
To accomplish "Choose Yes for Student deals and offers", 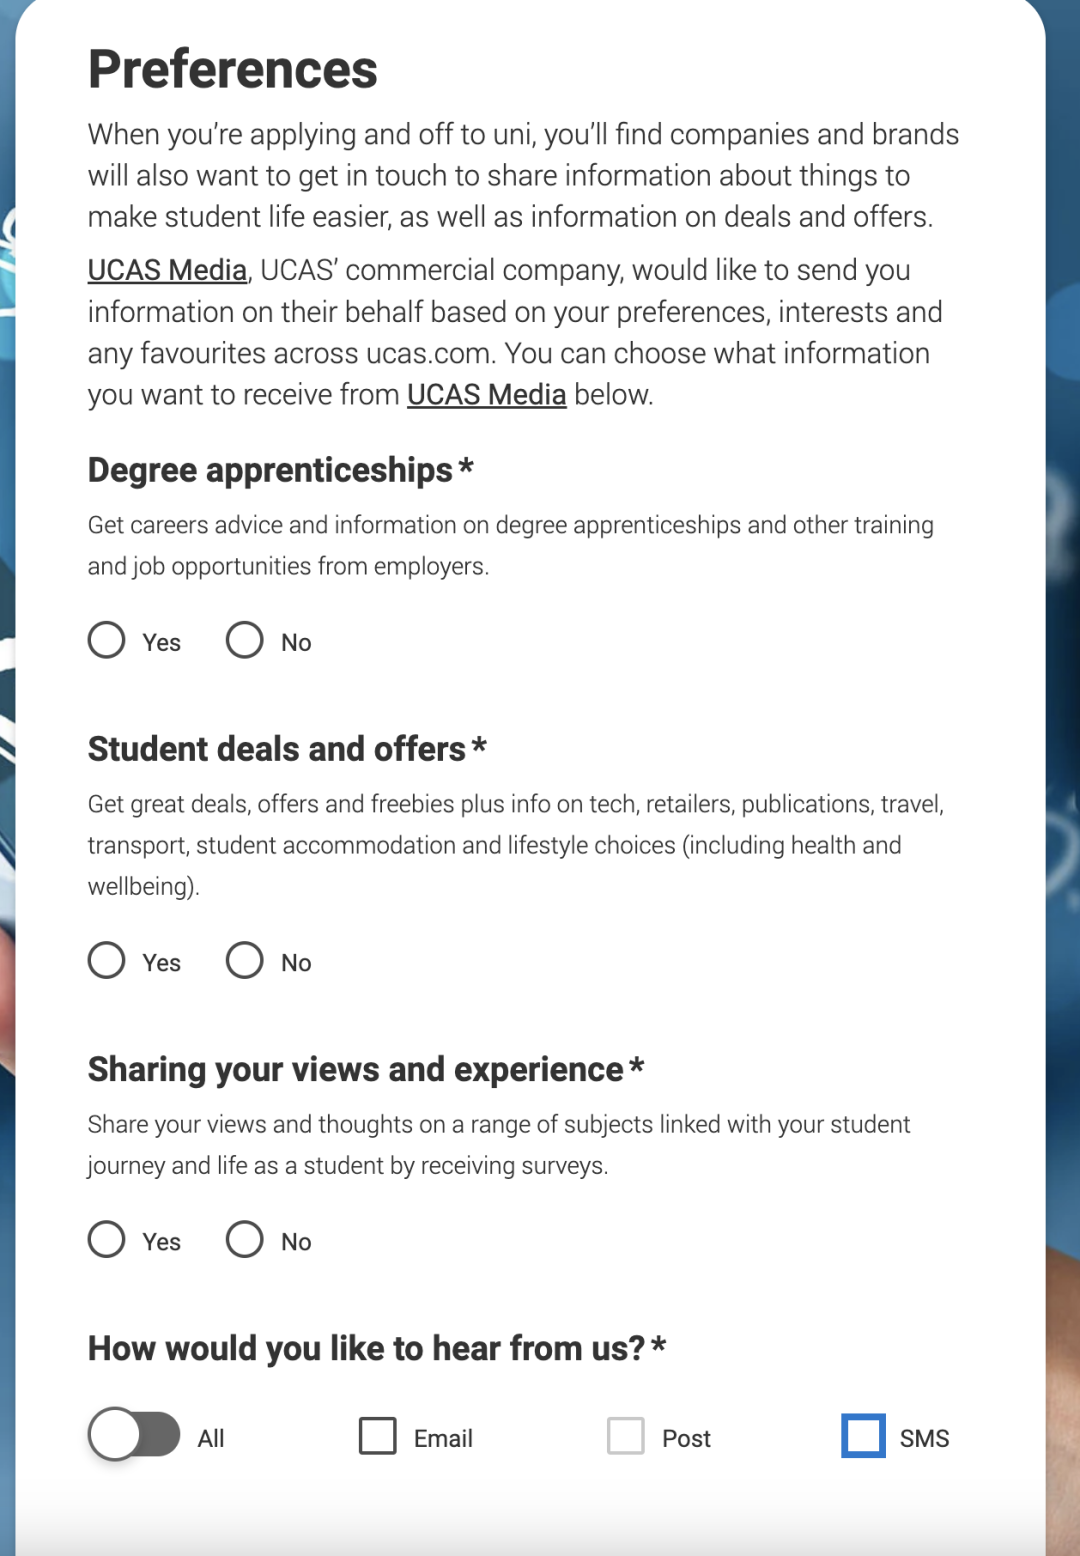I will tap(107, 960).
